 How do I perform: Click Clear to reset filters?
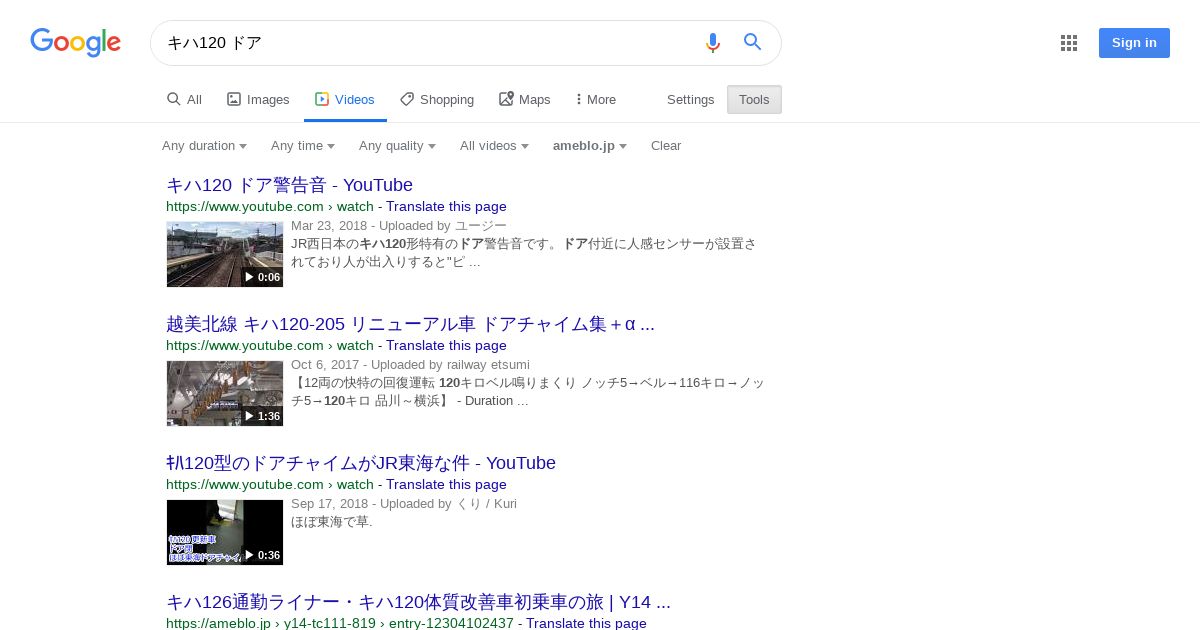point(666,146)
